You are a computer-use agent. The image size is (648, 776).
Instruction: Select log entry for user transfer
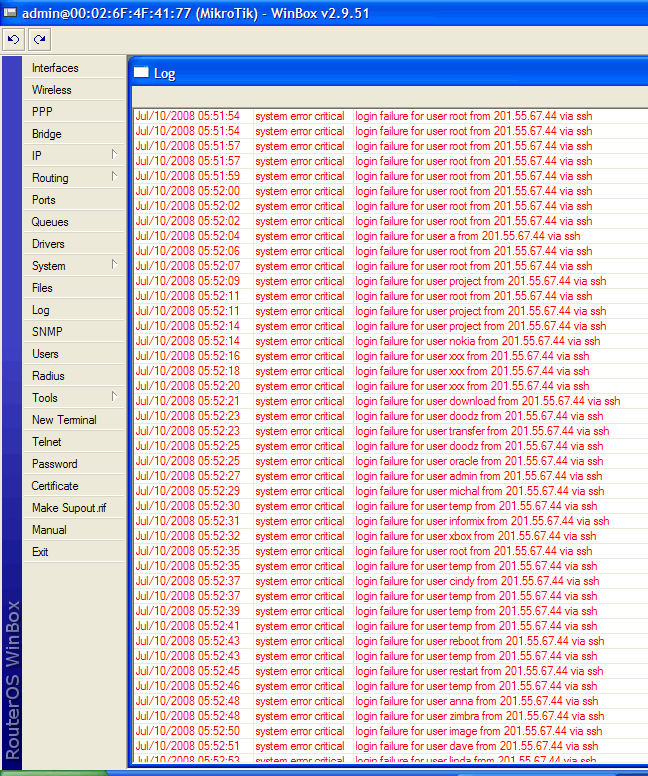[391, 431]
